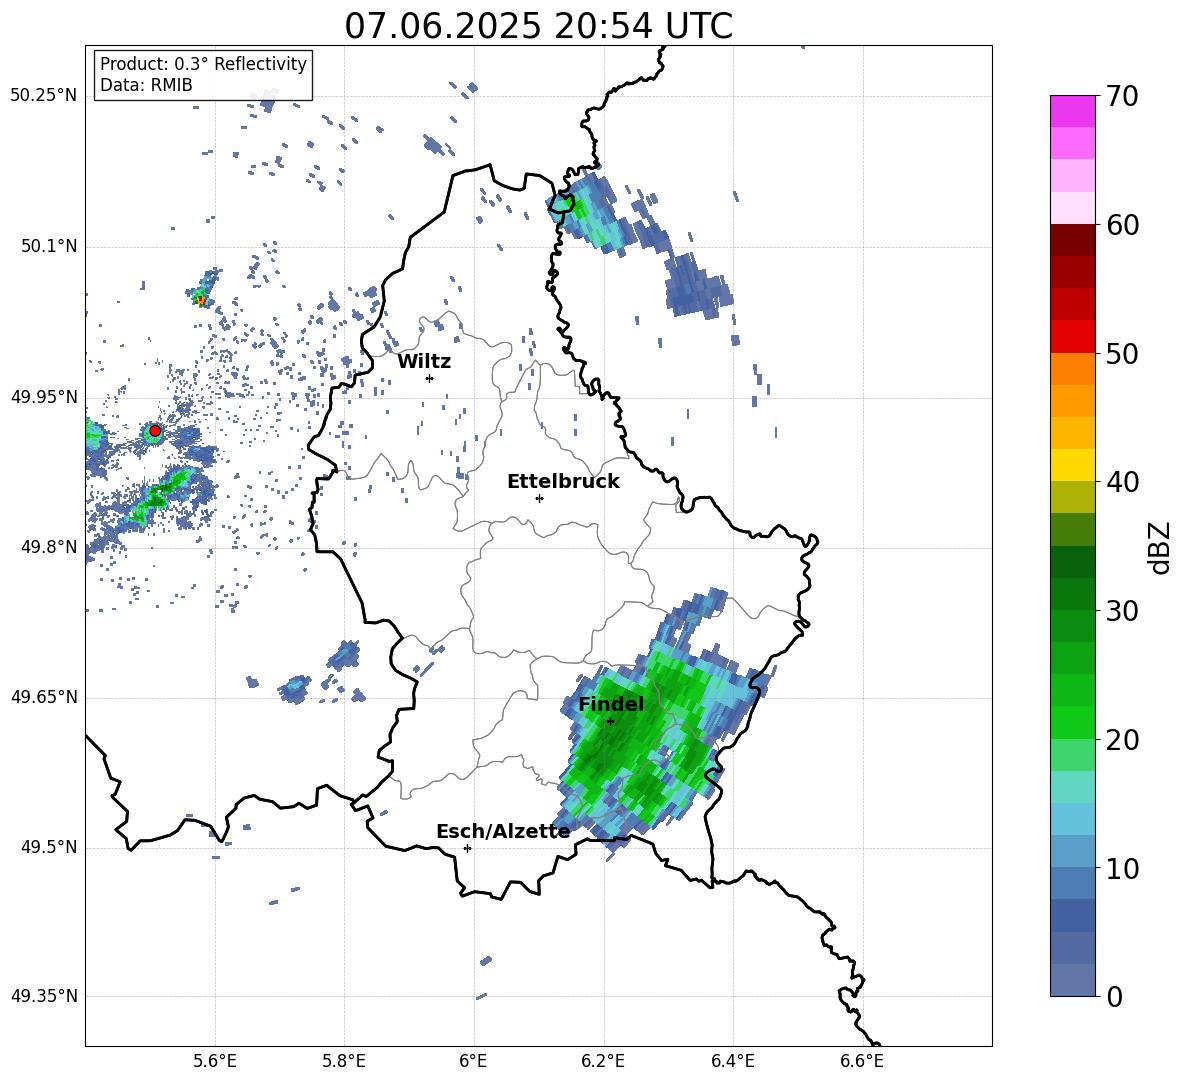Click the 5.6°E longitude tick label
The width and height of the screenshot is (1184, 1081).
pyautogui.click(x=214, y=1062)
